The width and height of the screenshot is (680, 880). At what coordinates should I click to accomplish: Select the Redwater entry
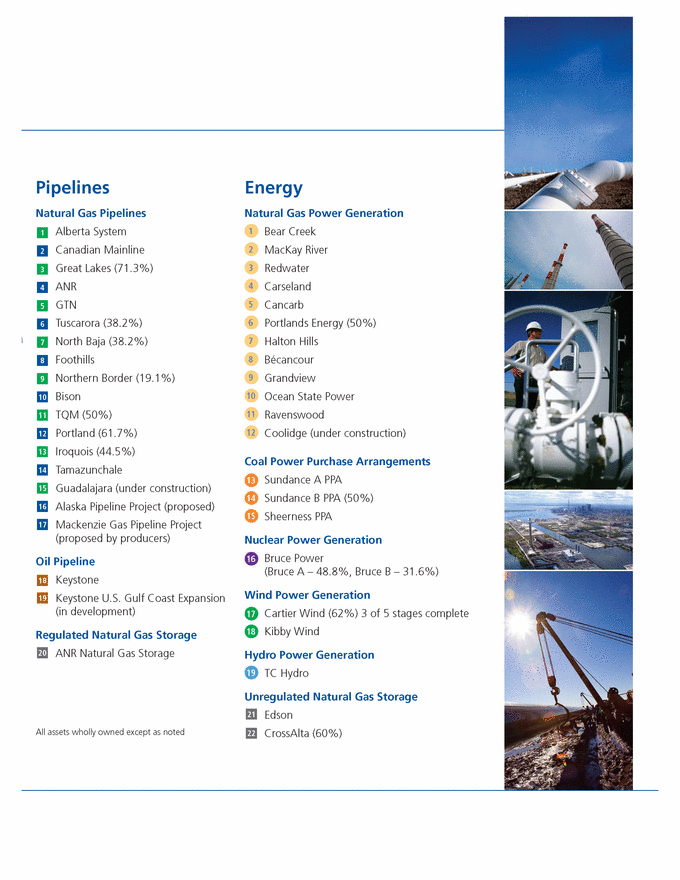(x=287, y=268)
